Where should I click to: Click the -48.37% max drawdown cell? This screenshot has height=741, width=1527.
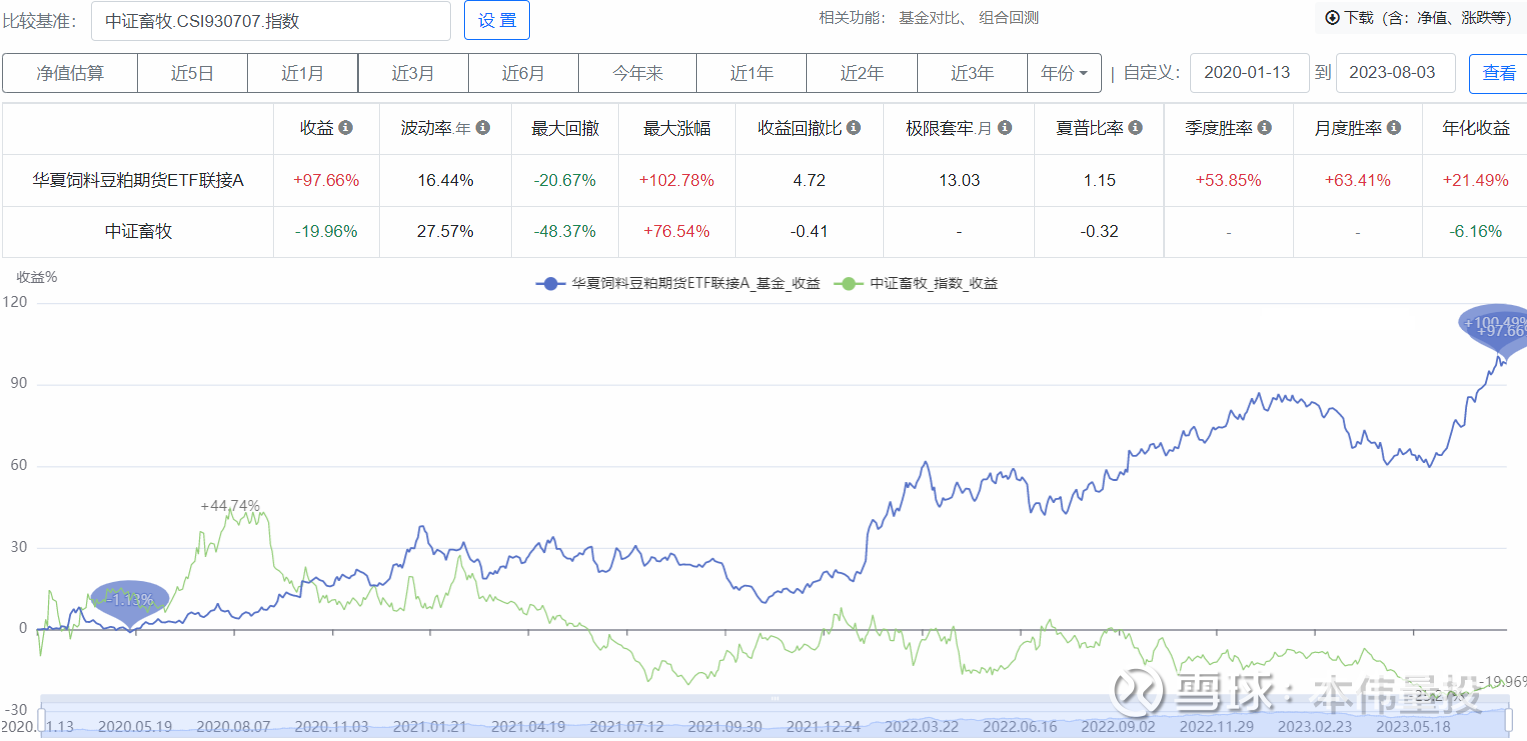tap(565, 231)
